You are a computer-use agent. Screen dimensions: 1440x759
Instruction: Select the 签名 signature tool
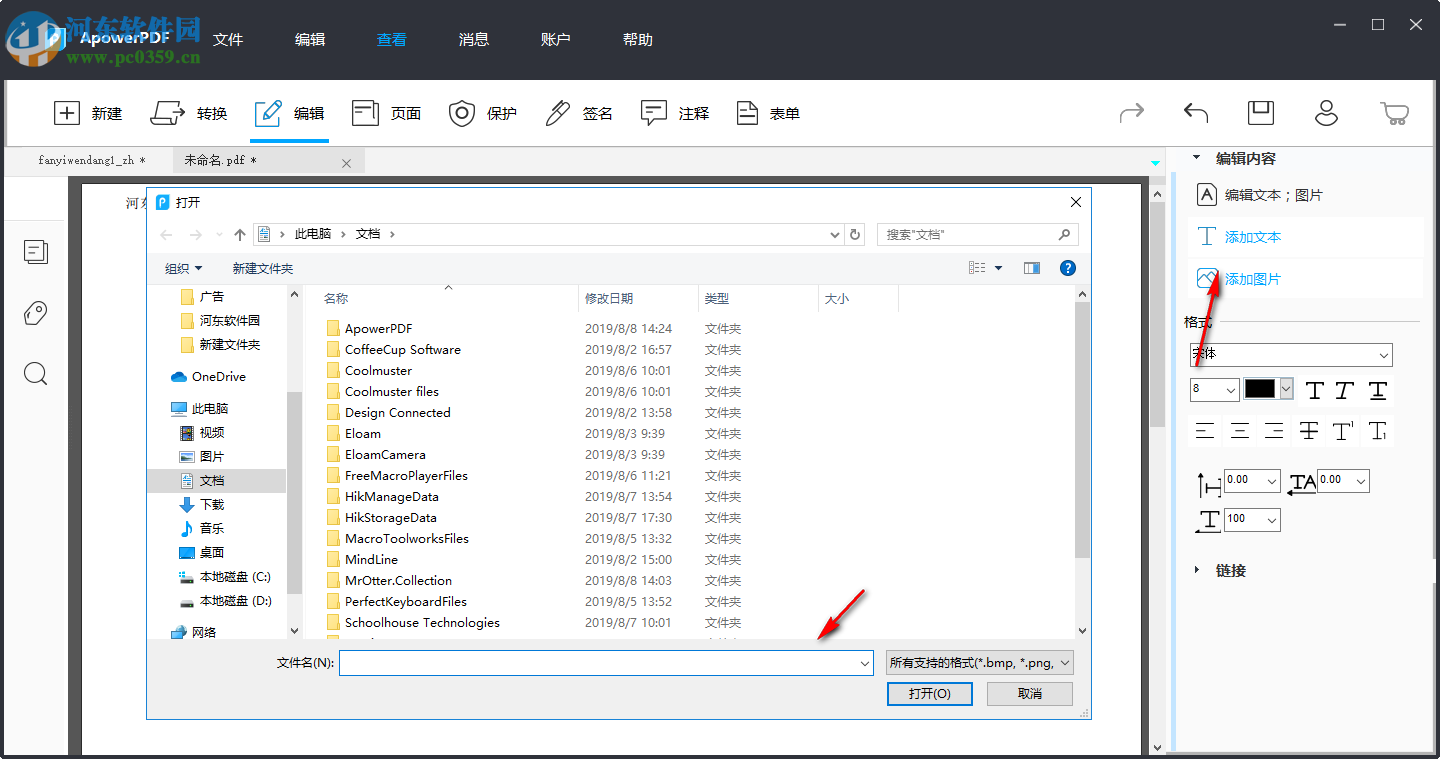(580, 113)
